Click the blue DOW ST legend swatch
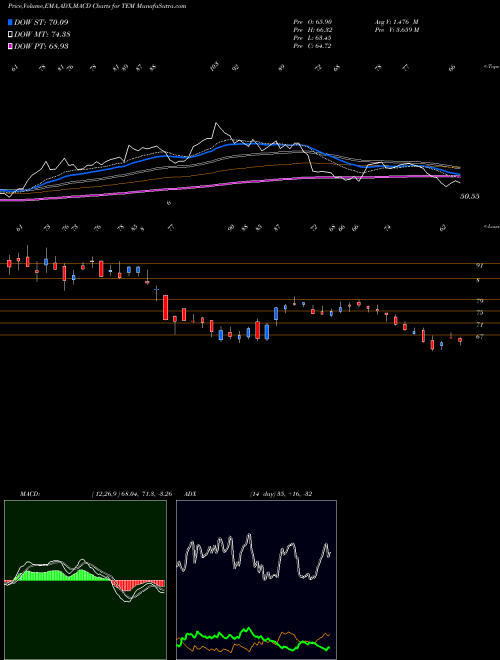The width and height of the screenshot is (500, 660). click(10, 22)
